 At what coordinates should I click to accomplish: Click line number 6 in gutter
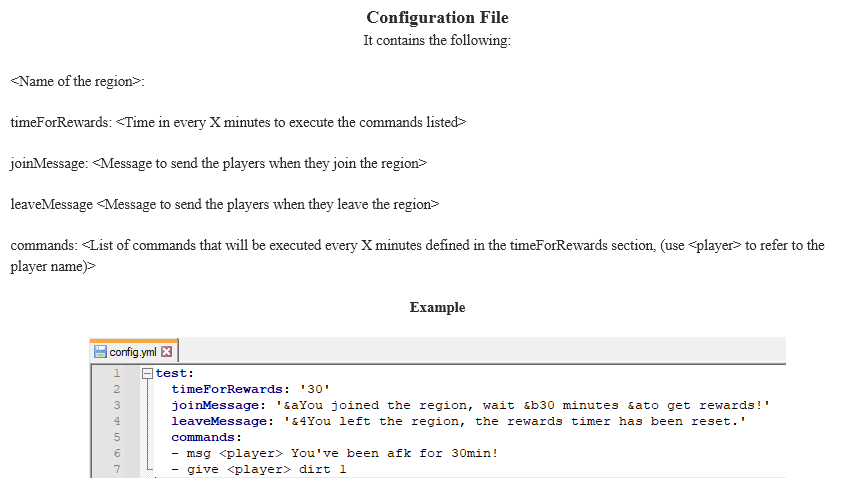[116, 453]
